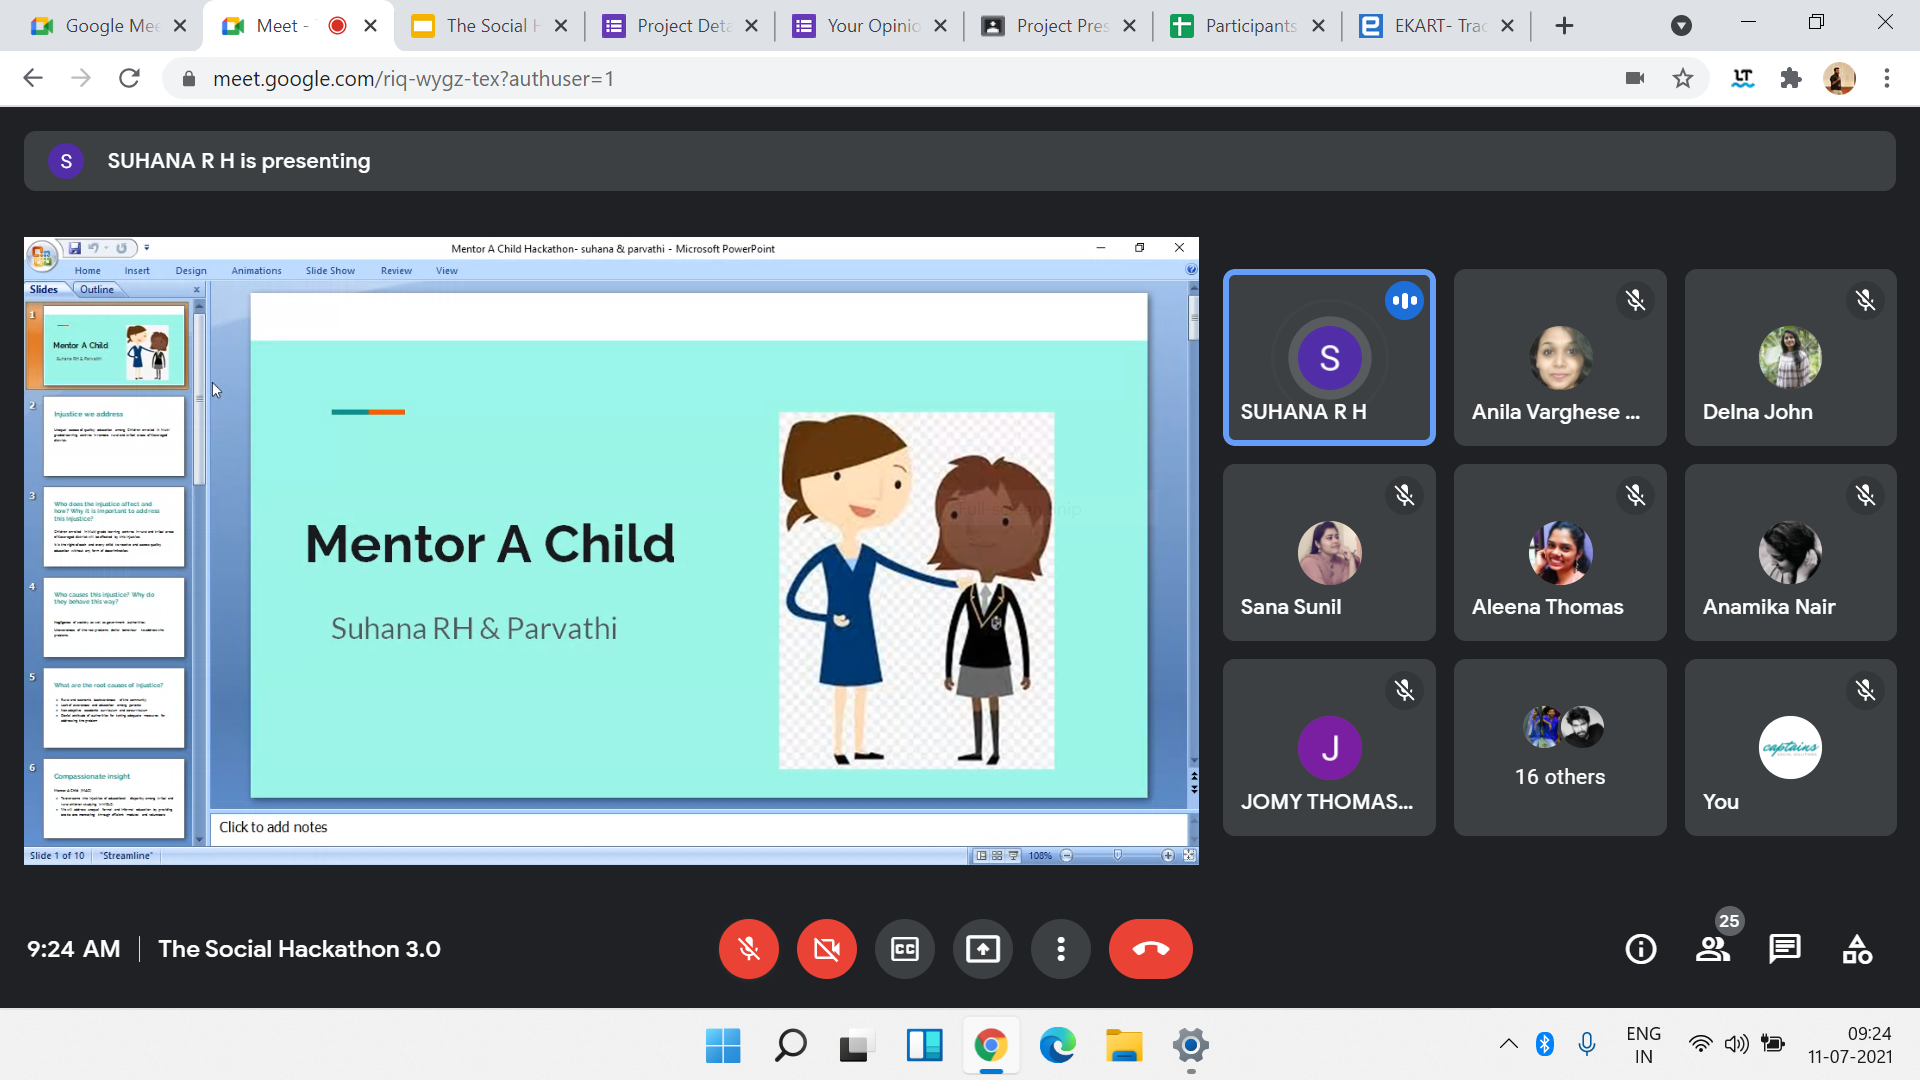Expand hidden system tray icons chevron
The image size is (1920, 1080).
point(1508,1045)
